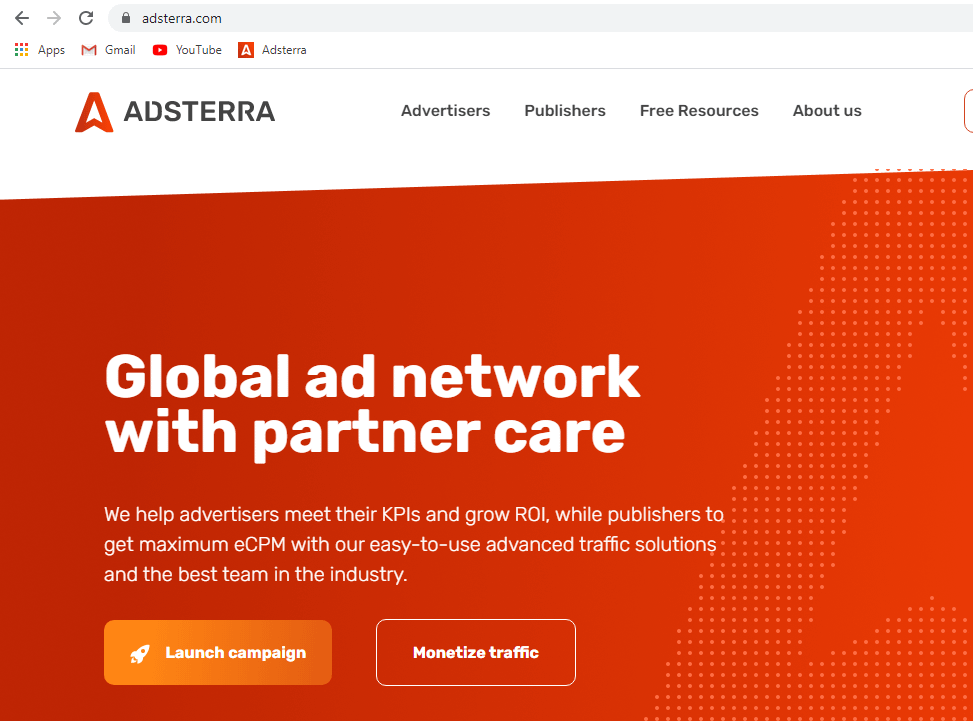Viewport: 973px width, 721px height.
Task: Click the Gmail envelope icon bookmark
Action: pos(89,50)
